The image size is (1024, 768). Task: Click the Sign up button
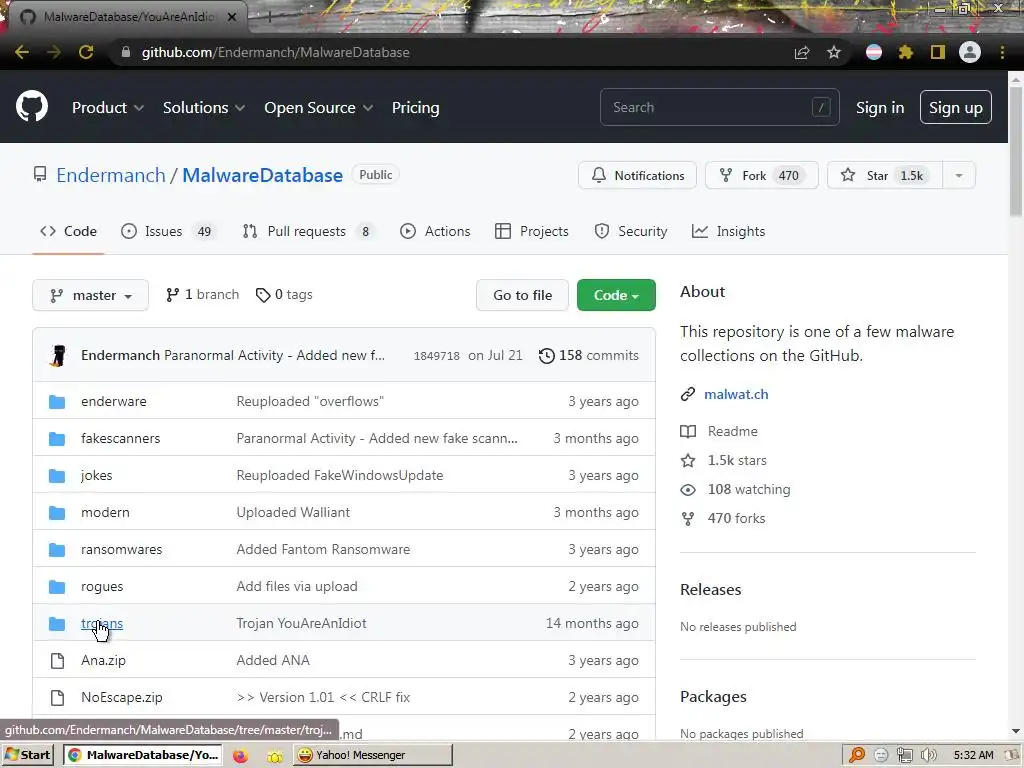955,108
